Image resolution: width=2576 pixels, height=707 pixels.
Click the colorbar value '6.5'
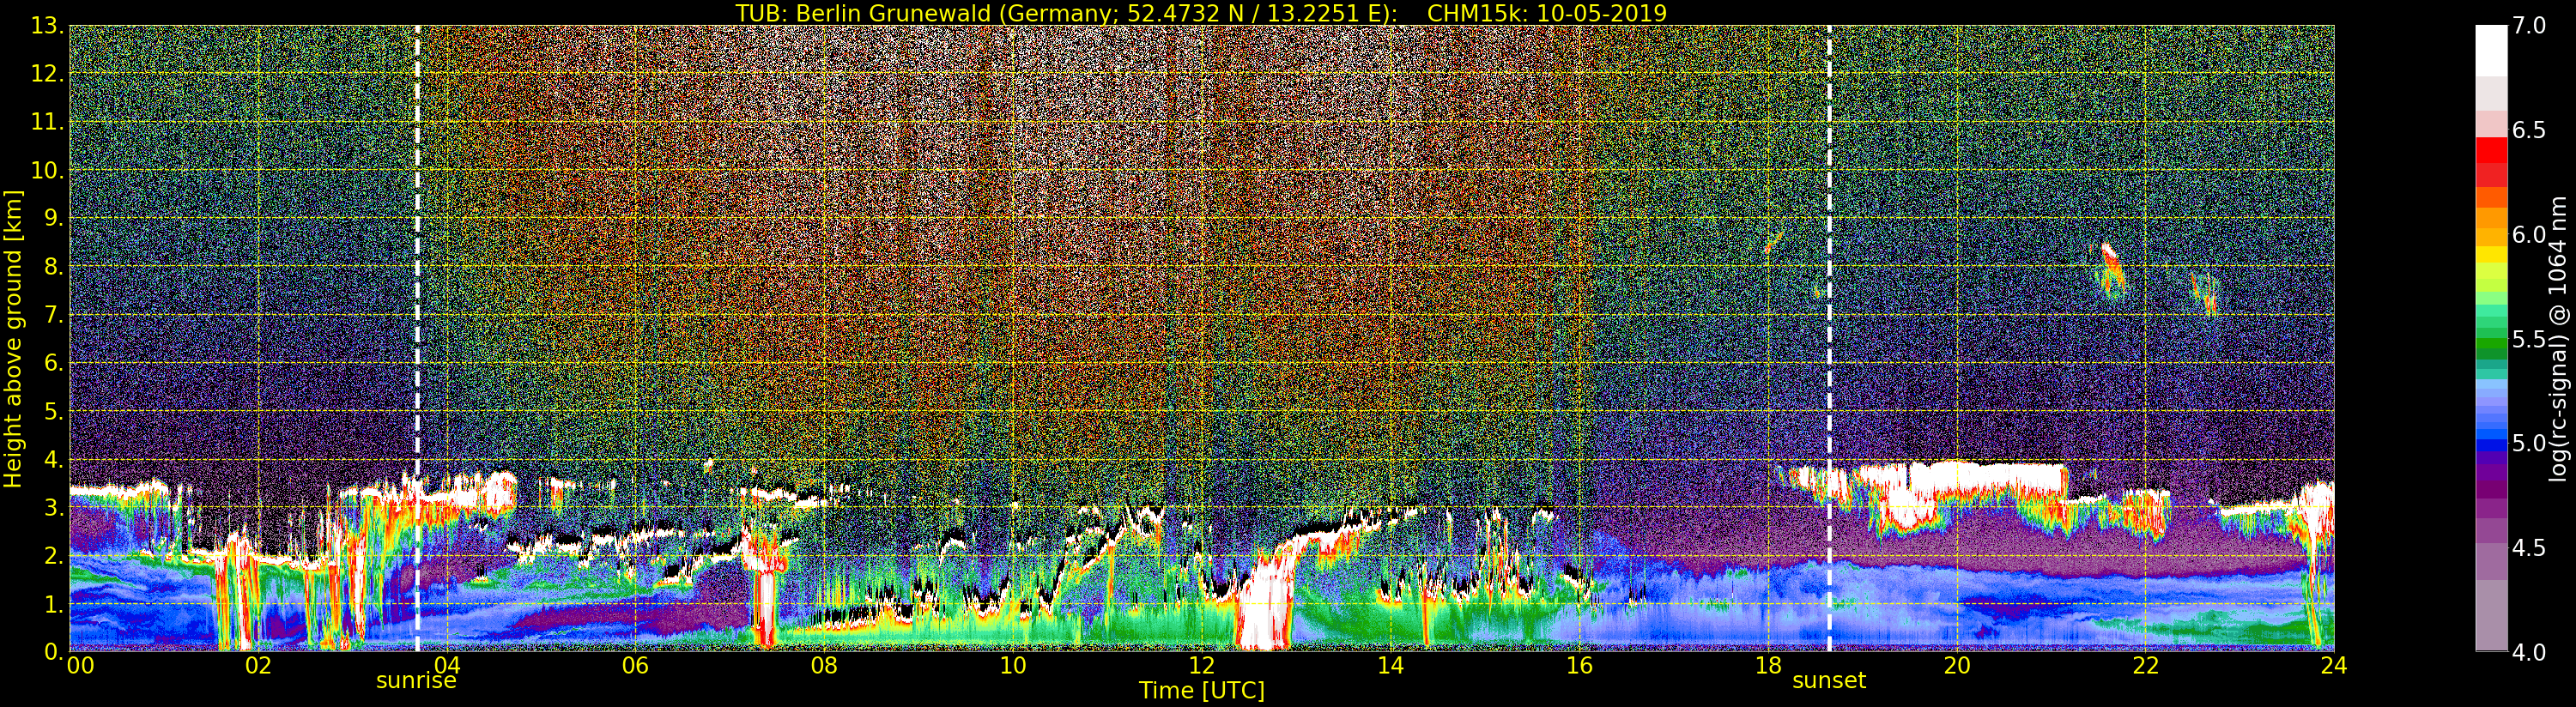point(2529,130)
